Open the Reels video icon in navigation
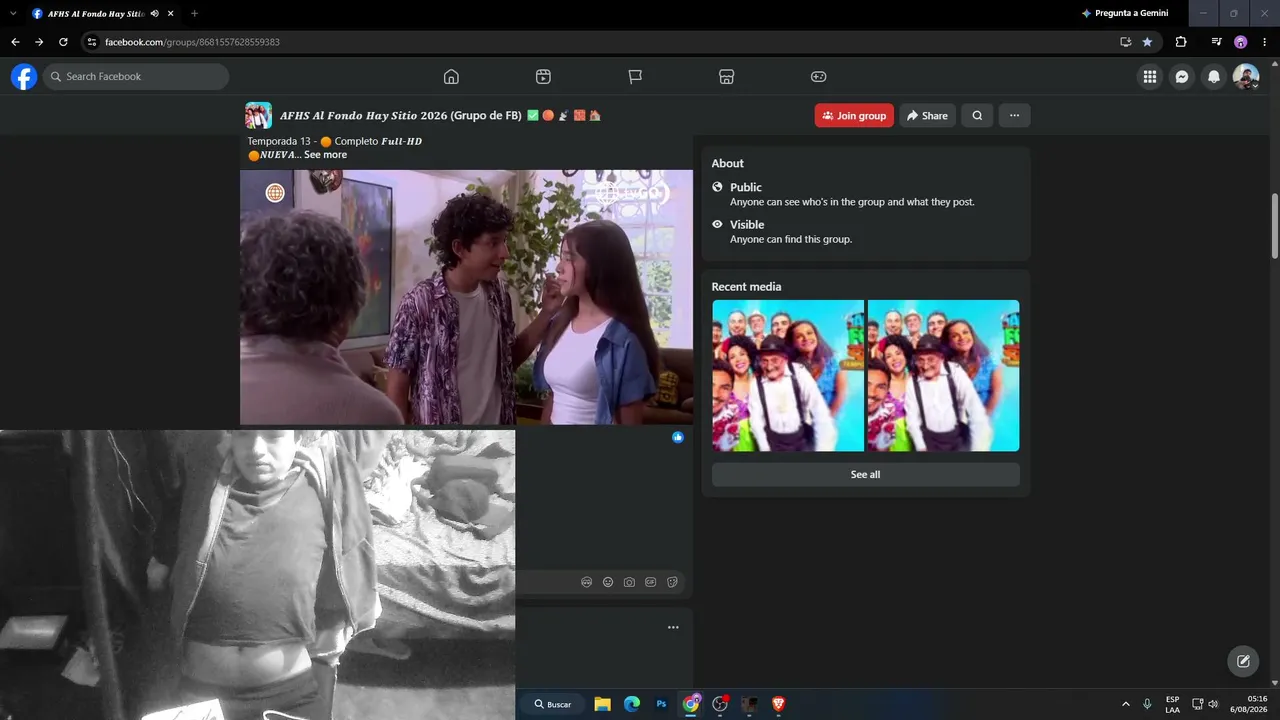Viewport: 1280px width, 720px height. 543,77
